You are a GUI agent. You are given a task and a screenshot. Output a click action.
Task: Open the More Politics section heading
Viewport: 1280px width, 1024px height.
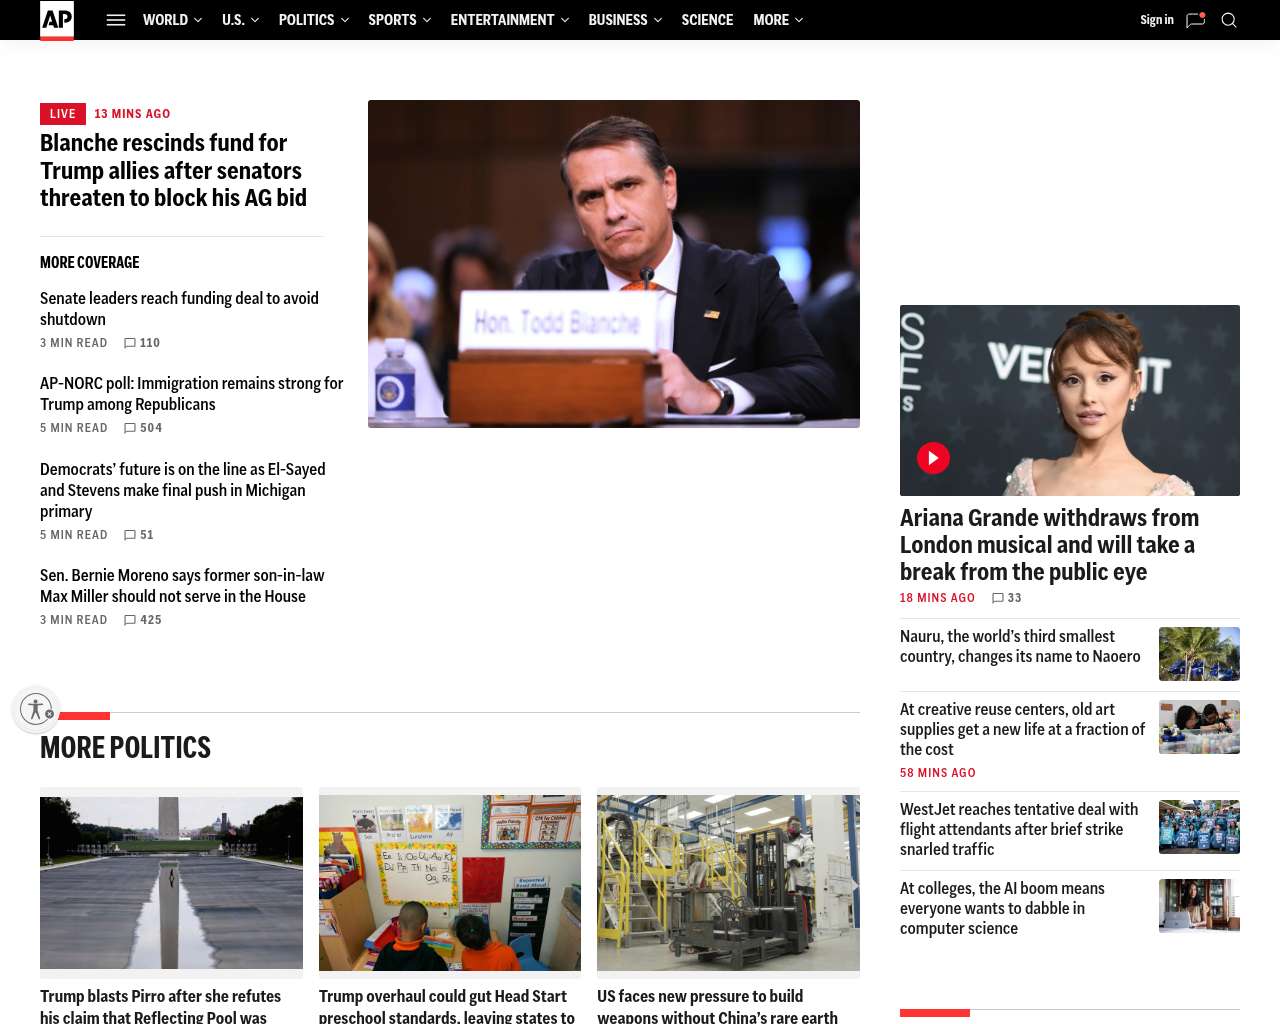point(125,748)
